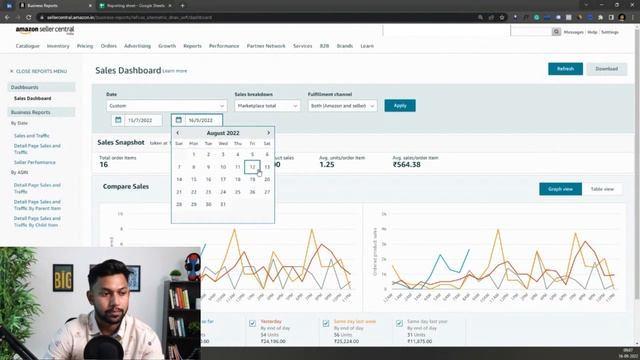Select August 16 in the calendar

click(x=208, y=180)
